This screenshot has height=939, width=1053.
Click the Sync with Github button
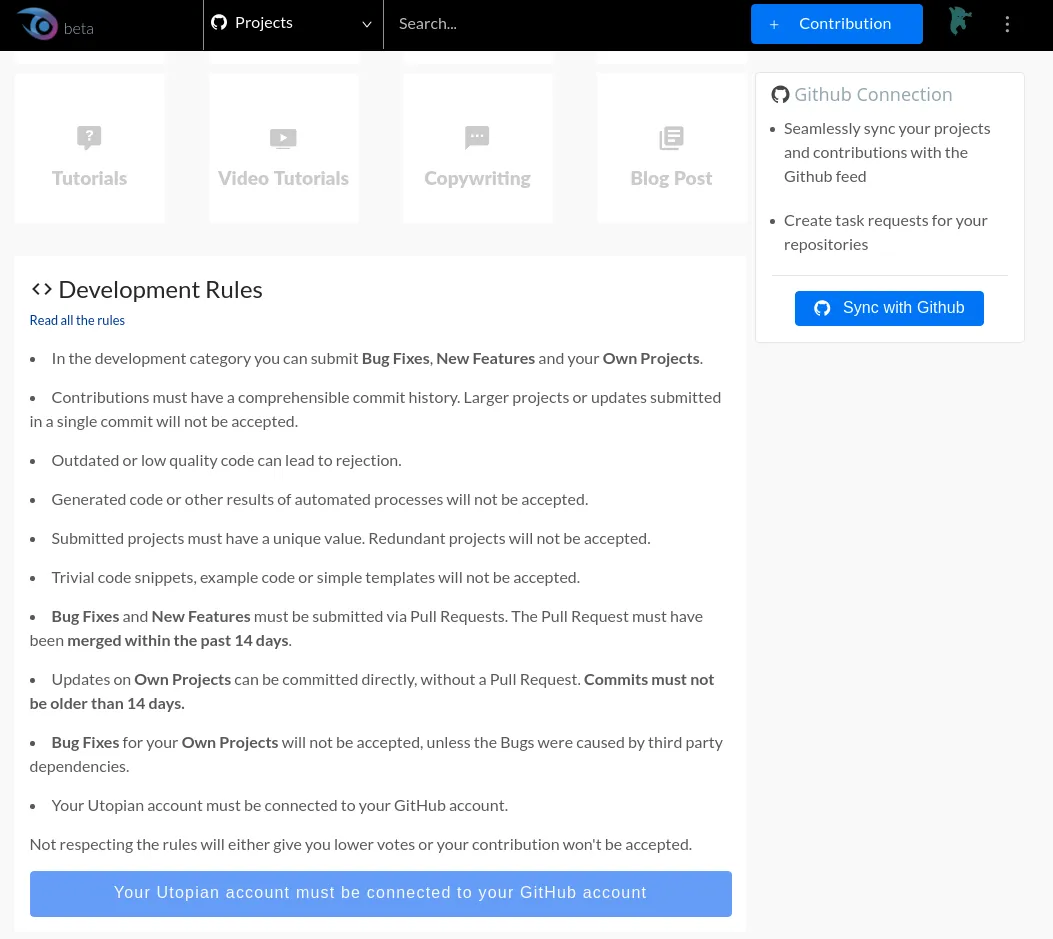pyautogui.click(x=889, y=308)
